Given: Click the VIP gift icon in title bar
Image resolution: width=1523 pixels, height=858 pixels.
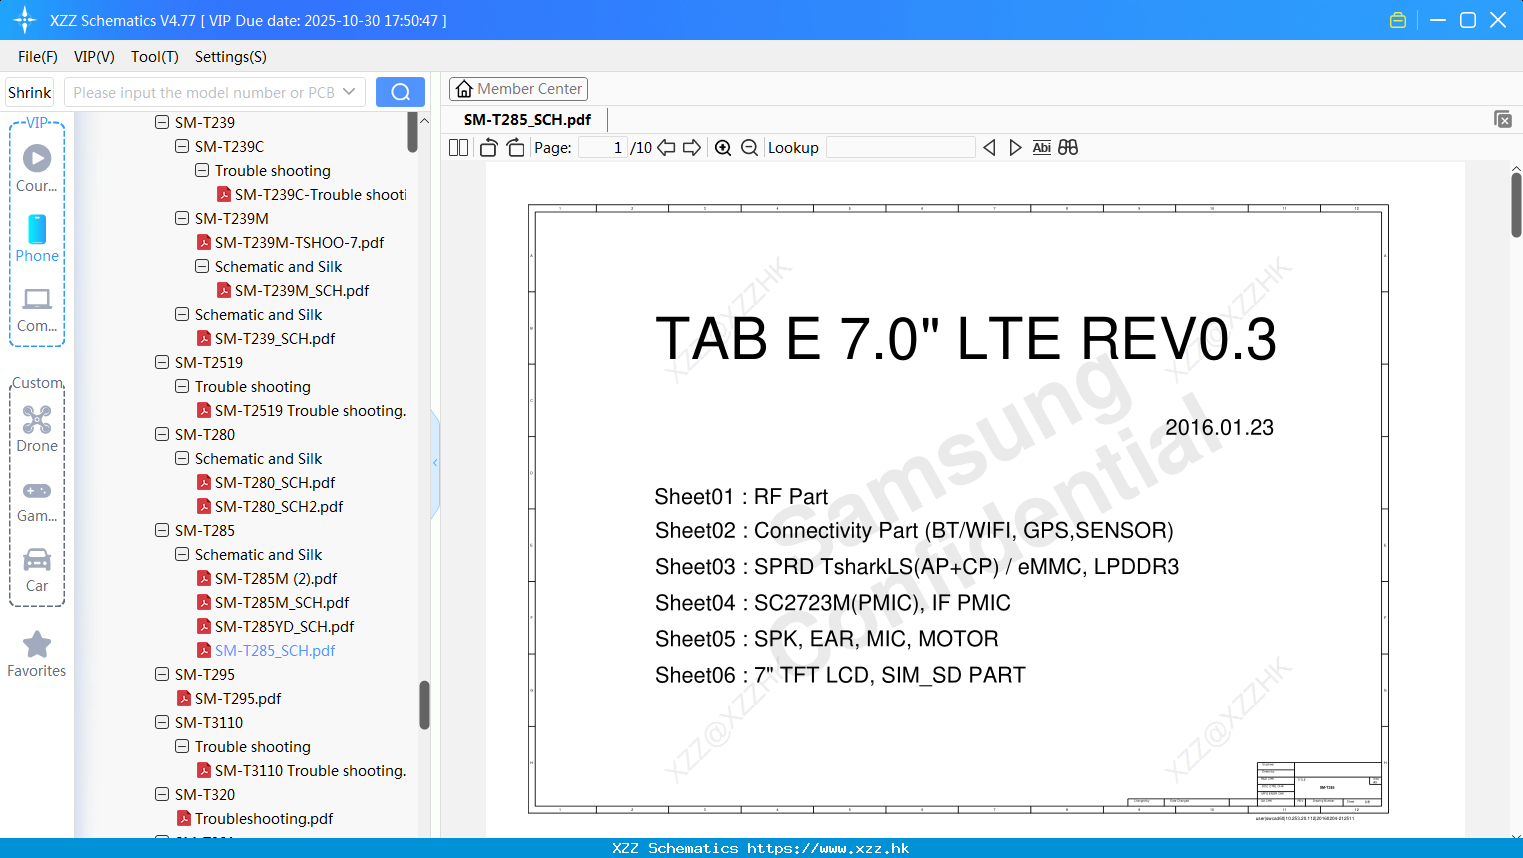Looking at the screenshot, I should pyautogui.click(x=1398, y=20).
